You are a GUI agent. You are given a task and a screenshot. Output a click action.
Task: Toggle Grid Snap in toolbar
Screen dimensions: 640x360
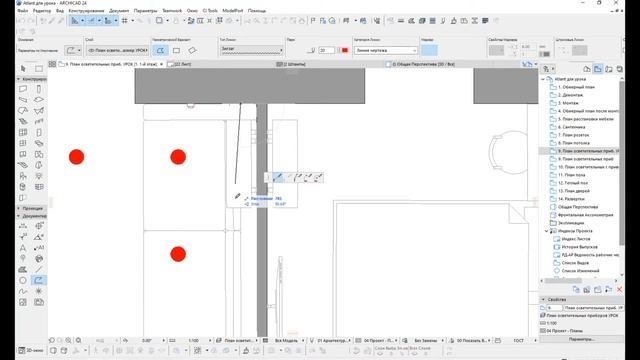(x=124, y=20)
